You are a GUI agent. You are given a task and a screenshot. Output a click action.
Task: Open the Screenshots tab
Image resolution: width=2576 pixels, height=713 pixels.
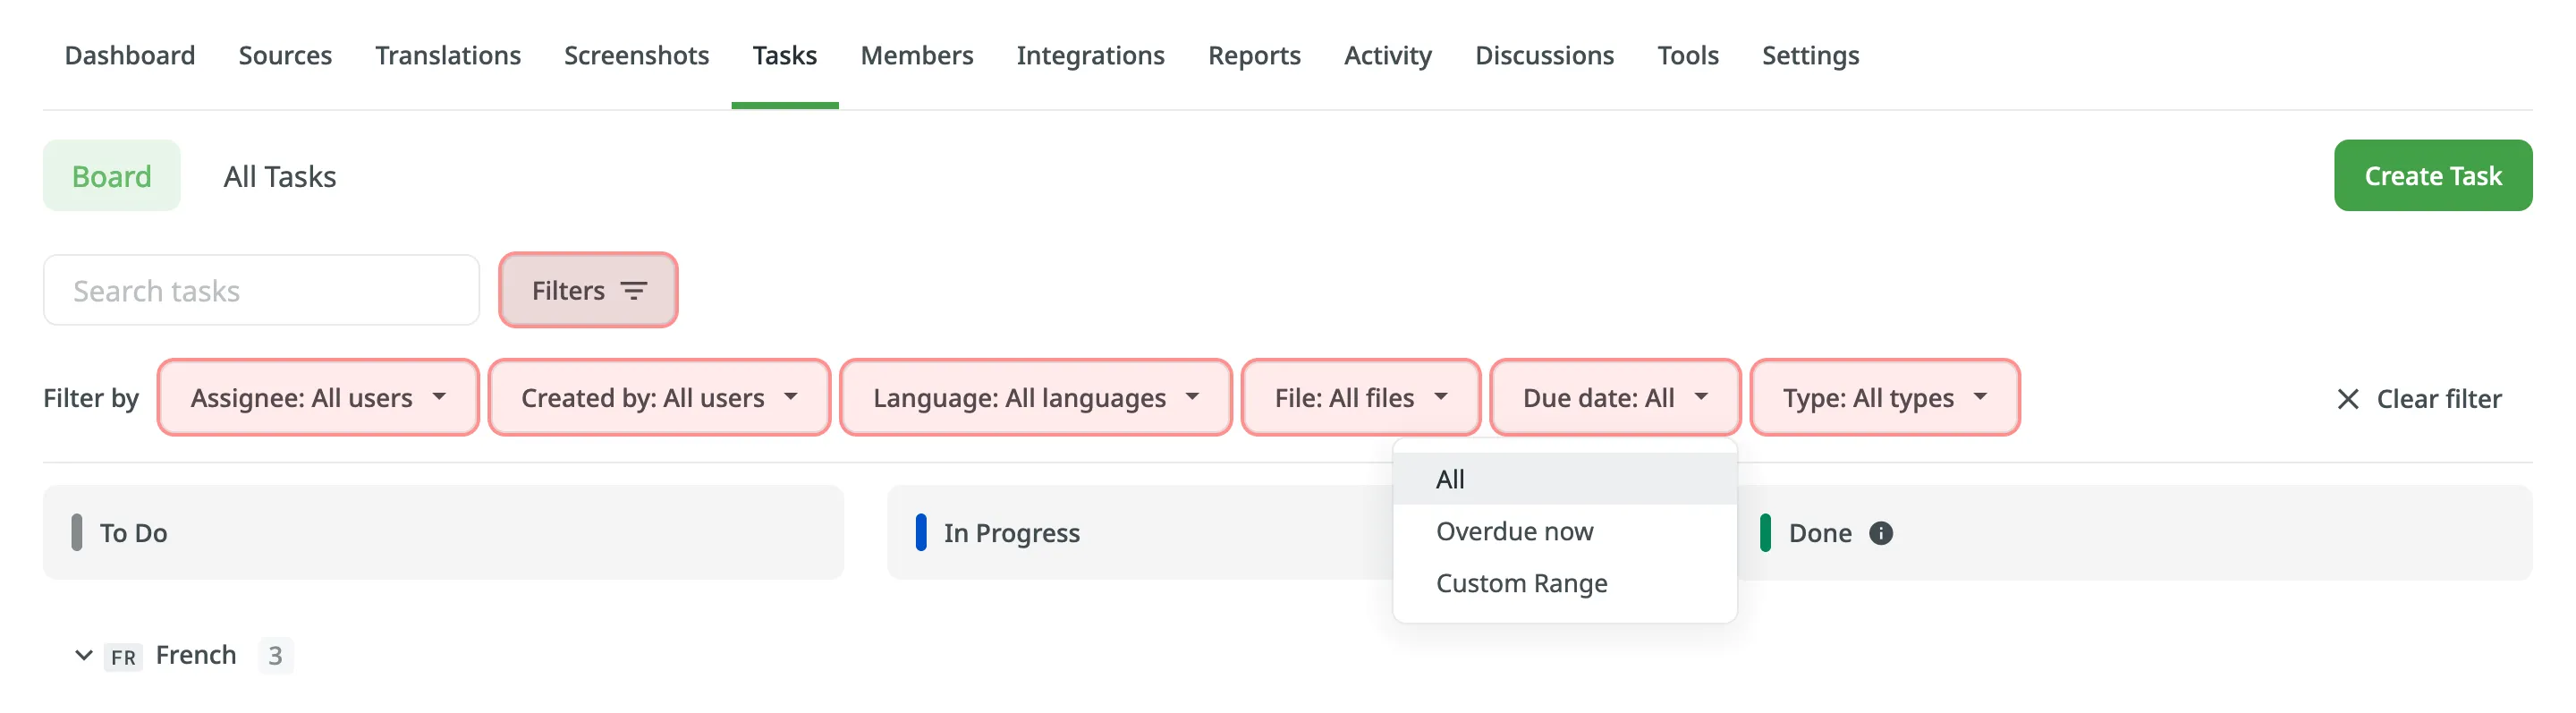point(636,56)
